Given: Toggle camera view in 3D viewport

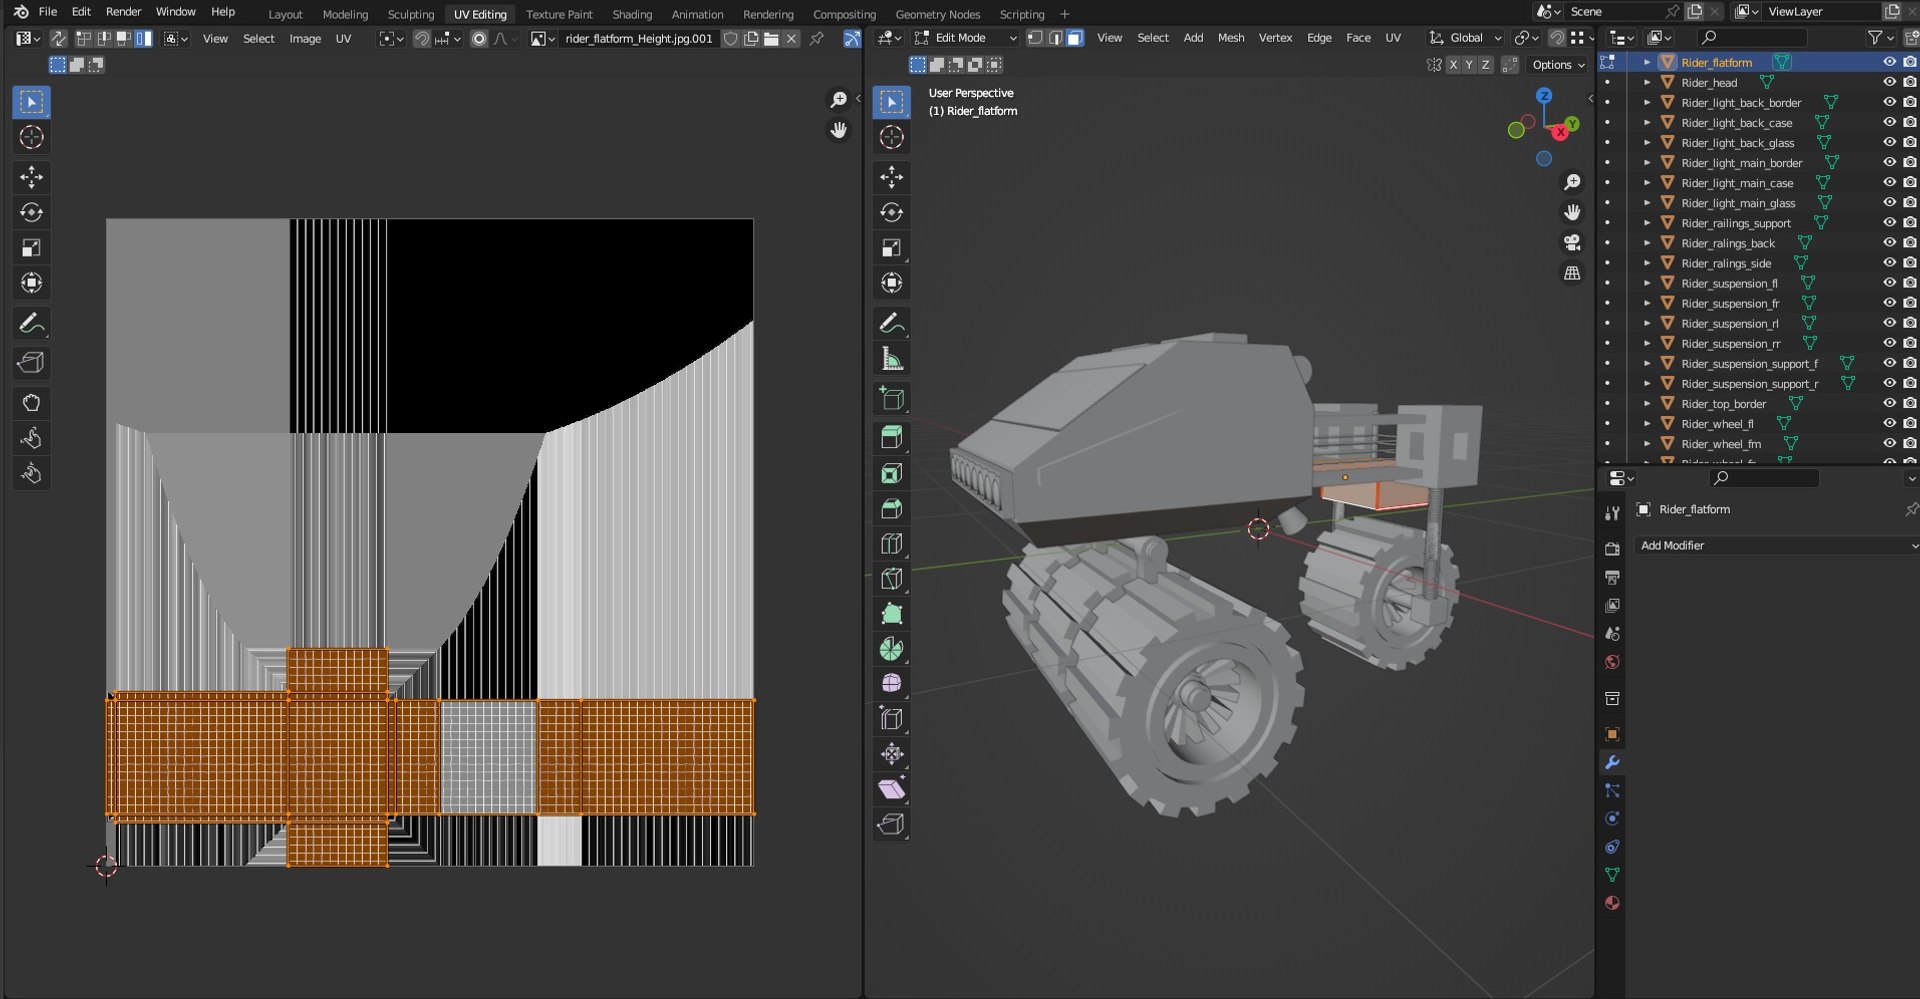Looking at the screenshot, I should click(x=1572, y=243).
